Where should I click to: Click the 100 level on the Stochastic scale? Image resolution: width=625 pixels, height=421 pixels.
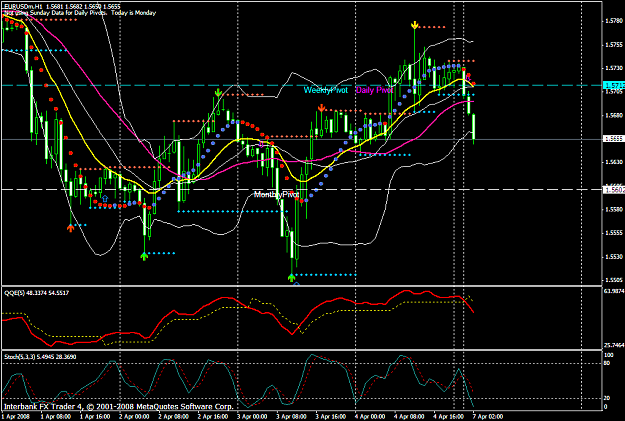point(609,355)
